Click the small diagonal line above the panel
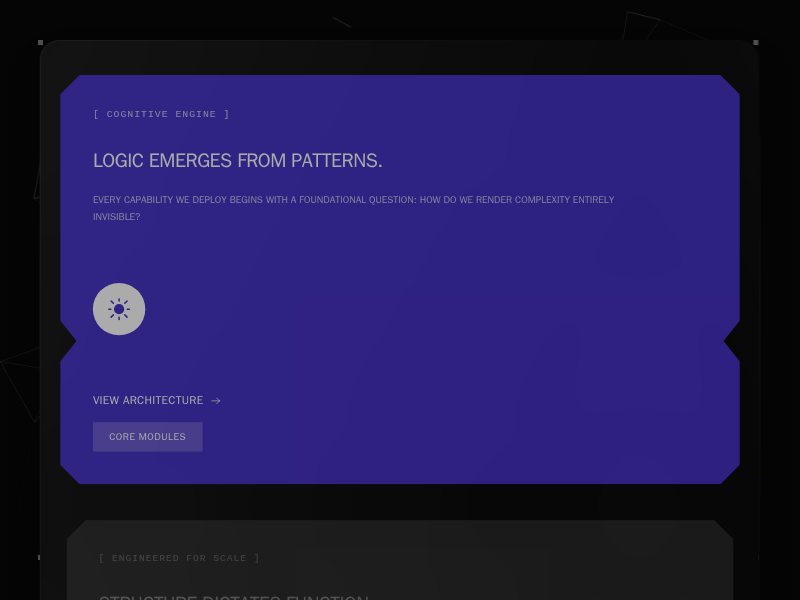The width and height of the screenshot is (800, 600). [x=341, y=22]
